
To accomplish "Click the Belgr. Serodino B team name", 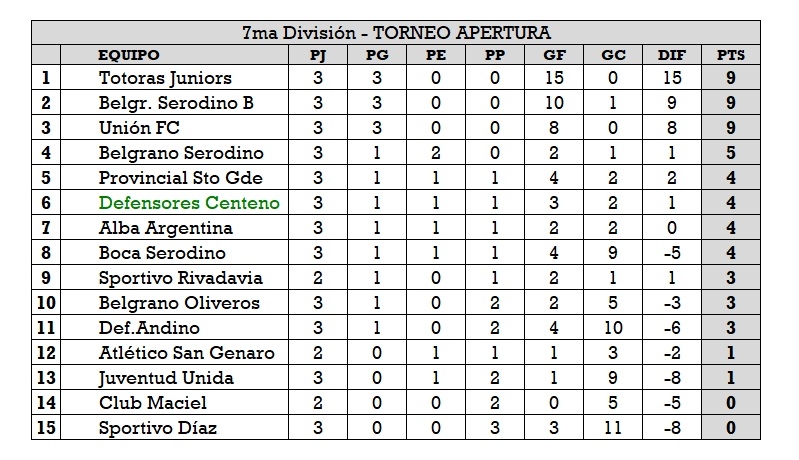I will [x=176, y=102].
